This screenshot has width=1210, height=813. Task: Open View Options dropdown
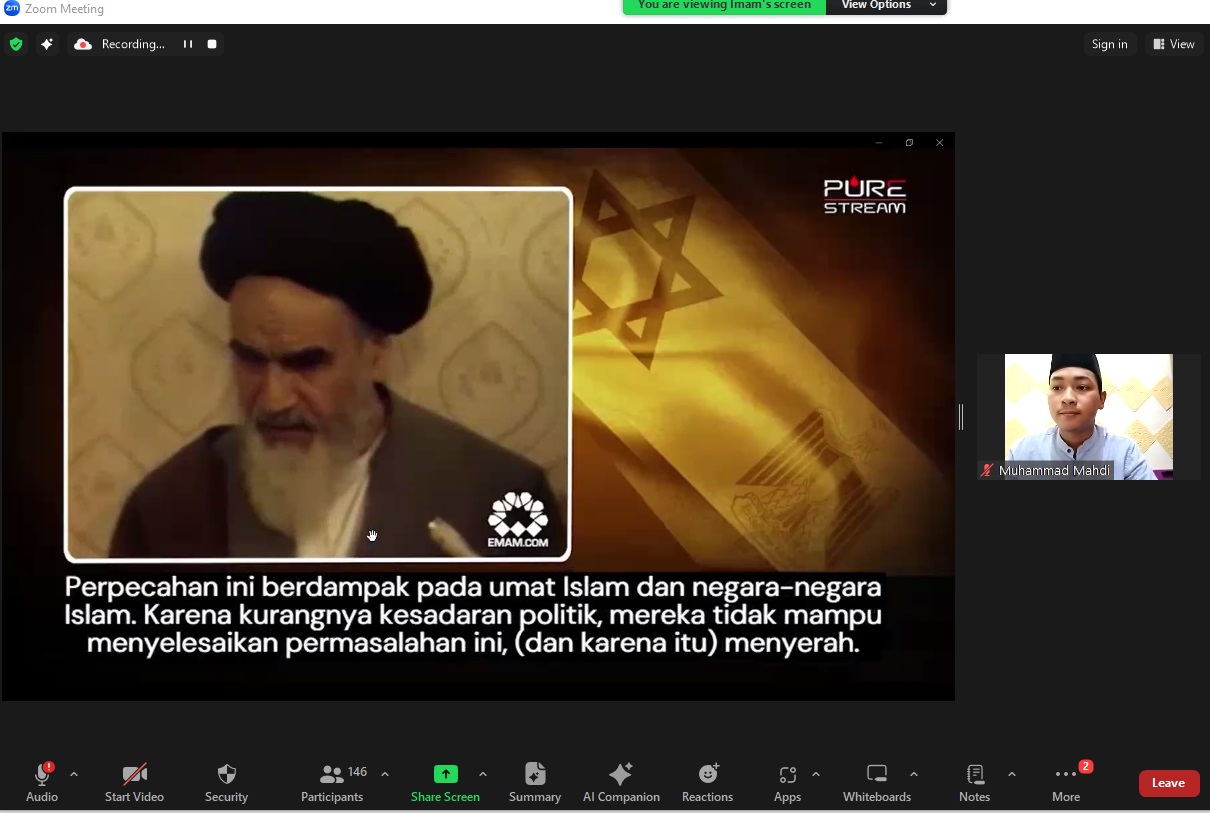(x=886, y=6)
